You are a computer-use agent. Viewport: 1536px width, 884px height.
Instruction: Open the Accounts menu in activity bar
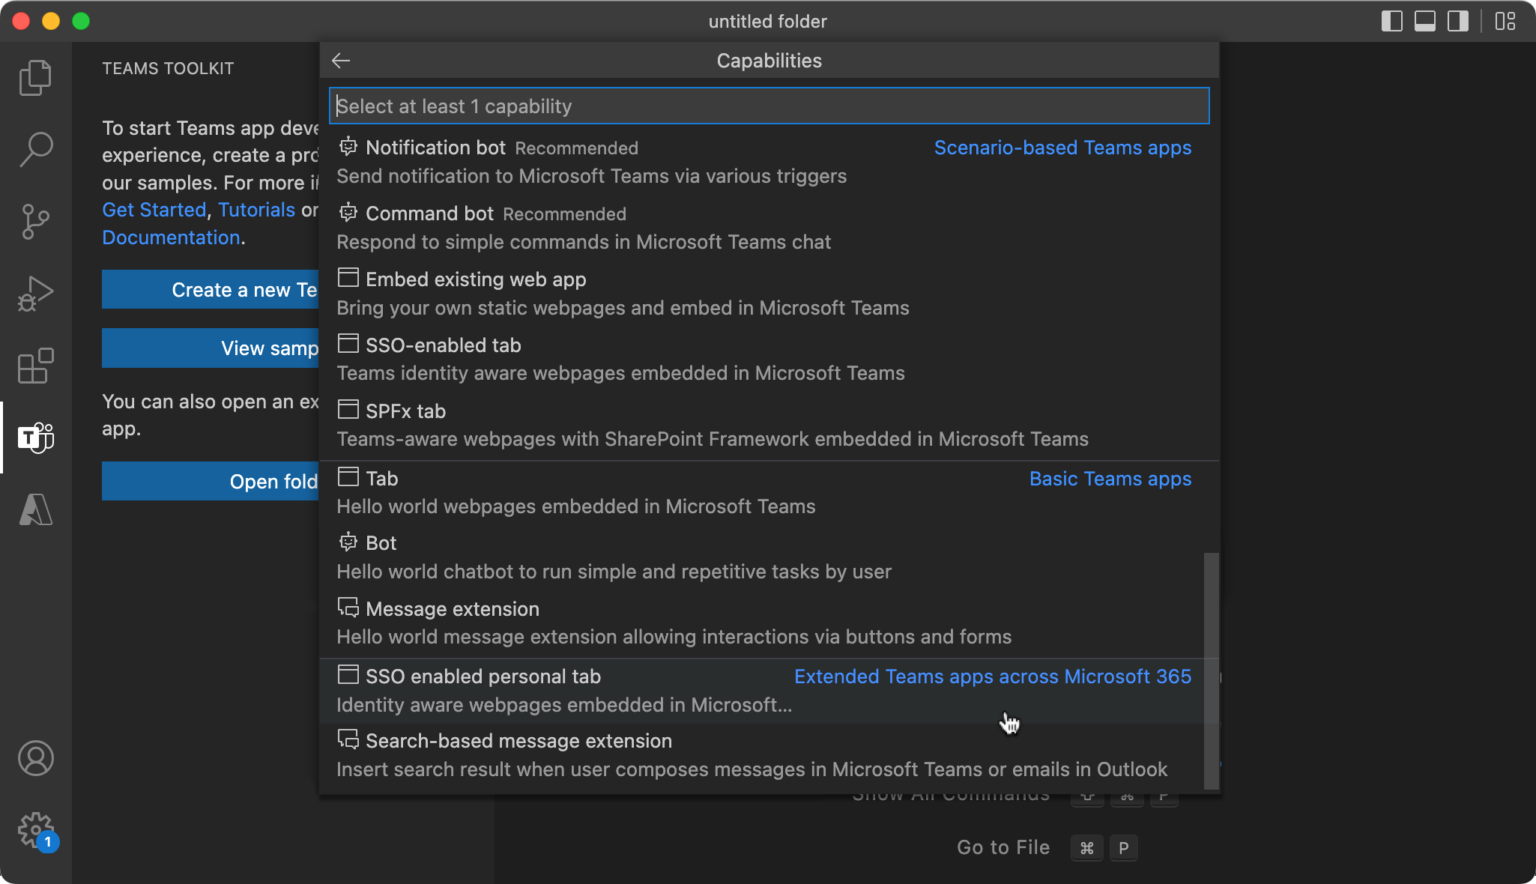coord(35,758)
